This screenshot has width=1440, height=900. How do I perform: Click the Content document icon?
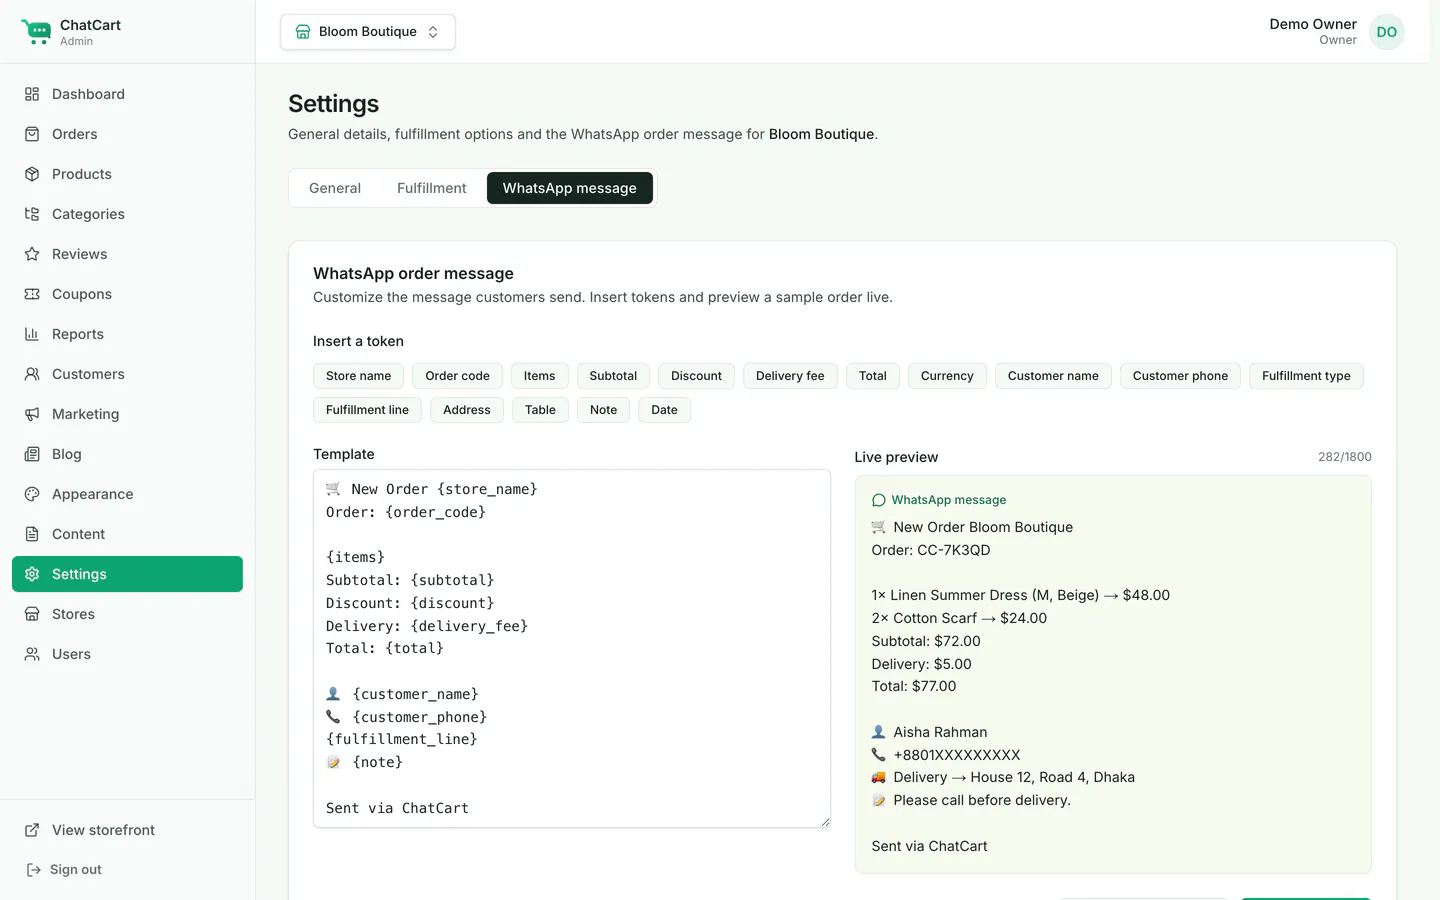[x=32, y=534]
